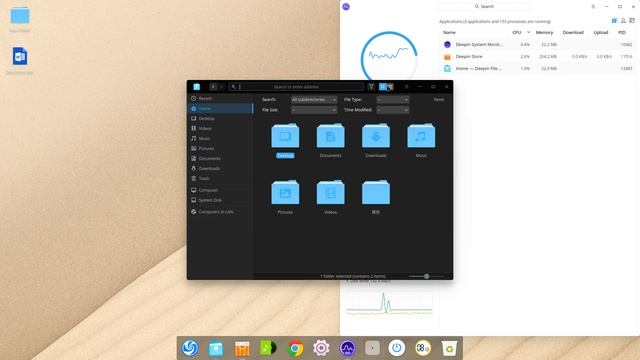
Task: Click the System Monitor purple app icon
Action: (x=346, y=7)
